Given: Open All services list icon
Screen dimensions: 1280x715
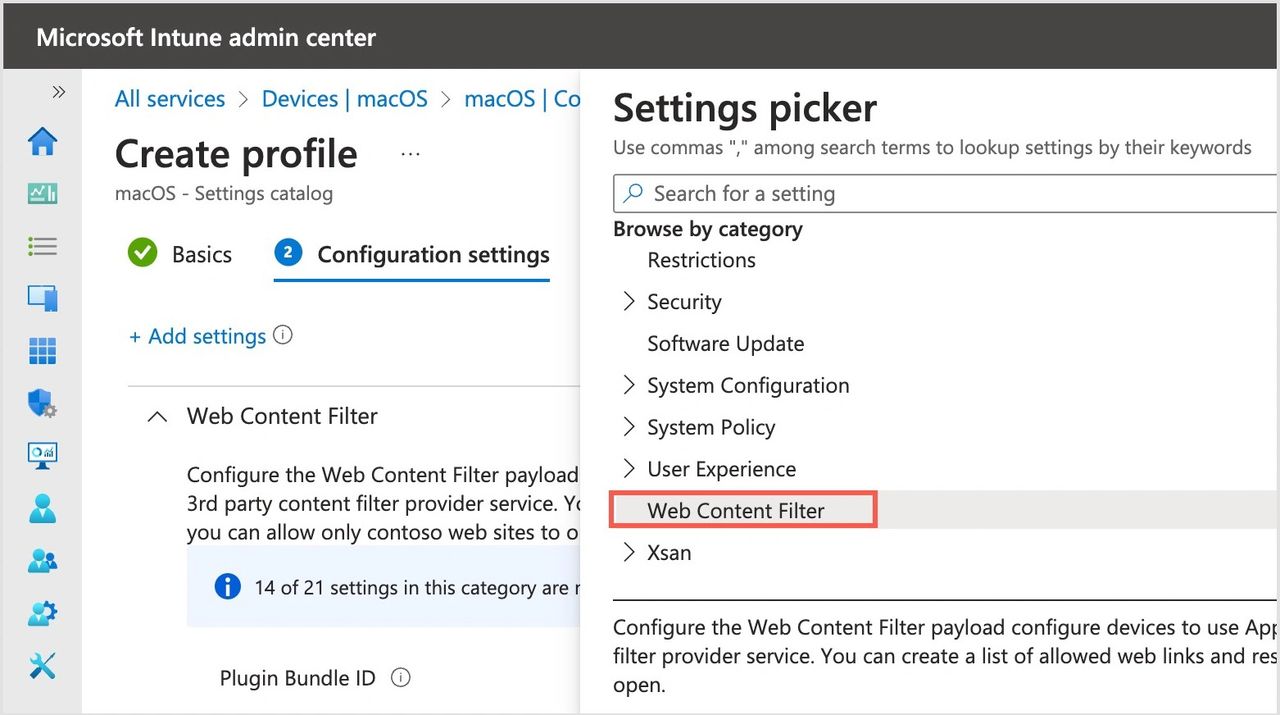Looking at the screenshot, I should click(42, 246).
